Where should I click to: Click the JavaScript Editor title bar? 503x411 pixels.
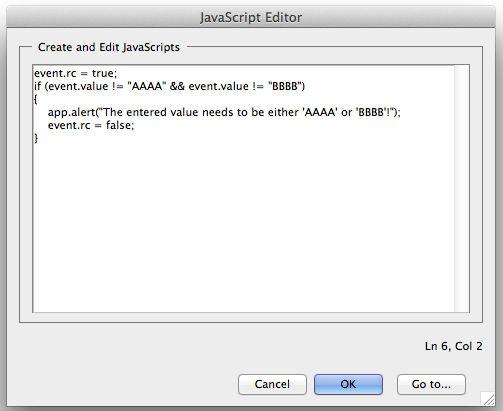(x=251, y=17)
